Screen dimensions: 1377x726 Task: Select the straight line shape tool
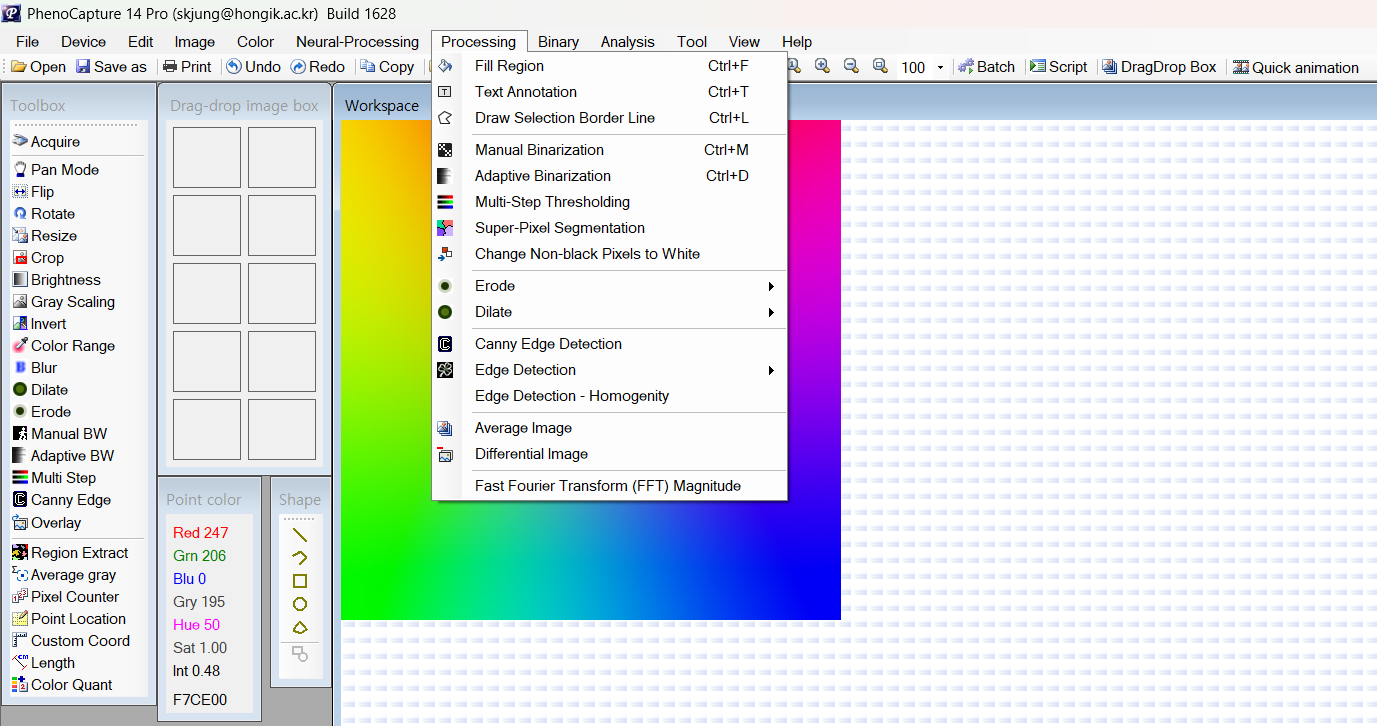[299, 535]
